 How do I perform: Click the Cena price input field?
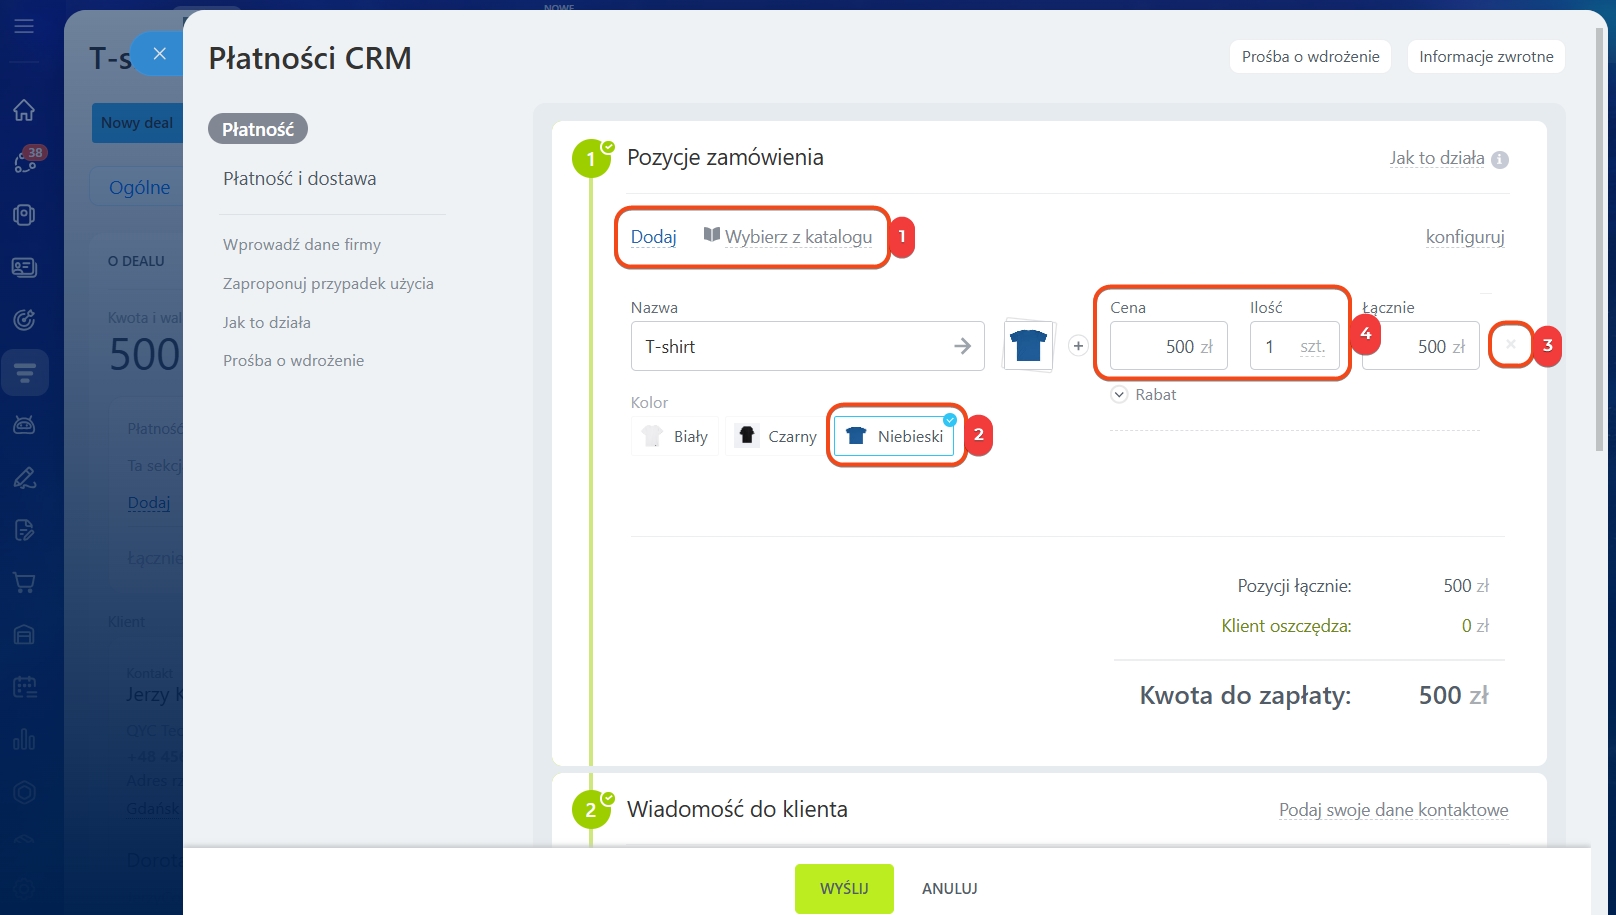click(1168, 347)
